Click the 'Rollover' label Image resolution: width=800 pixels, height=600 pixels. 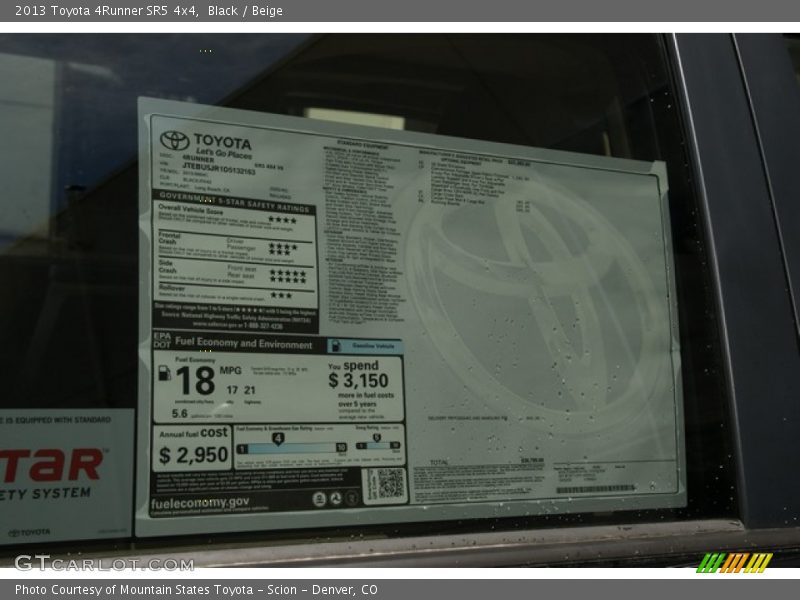click(x=171, y=288)
